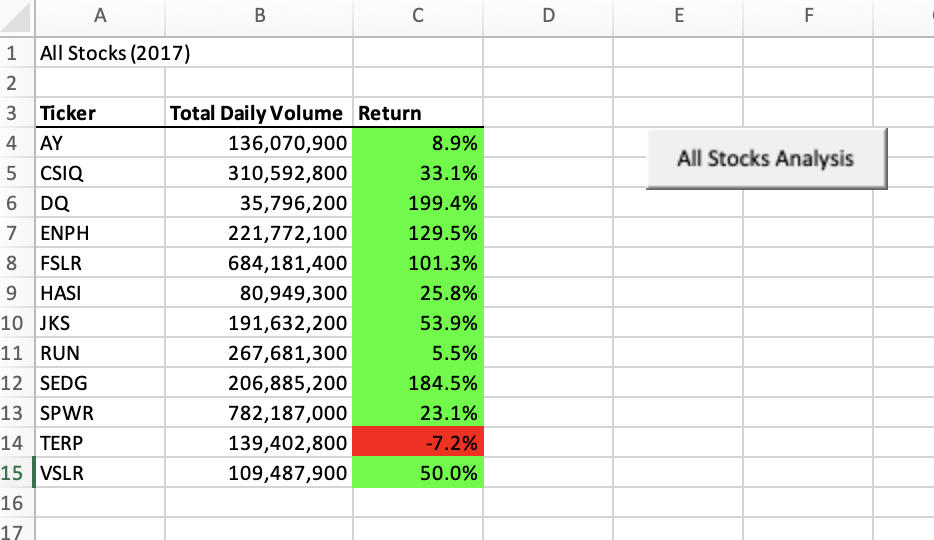934x540 pixels.
Task: Select the red -7.2% return cell
Action: pyautogui.click(x=418, y=443)
